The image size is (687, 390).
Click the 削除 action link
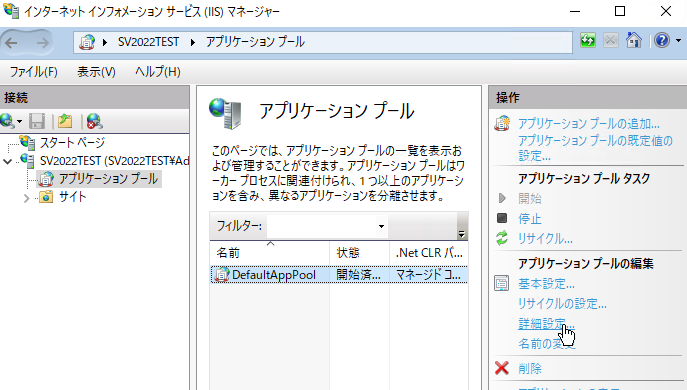click(x=530, y=369)
